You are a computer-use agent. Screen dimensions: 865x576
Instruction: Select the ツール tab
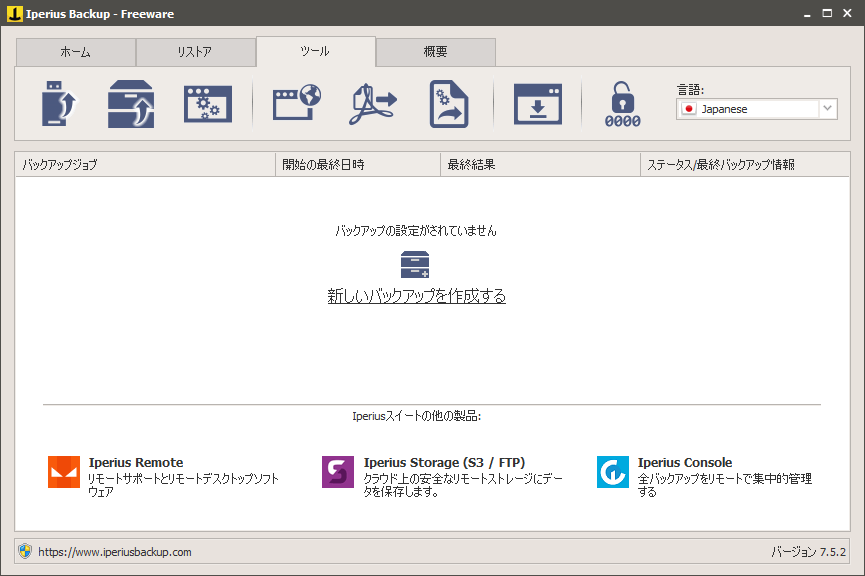316,51
